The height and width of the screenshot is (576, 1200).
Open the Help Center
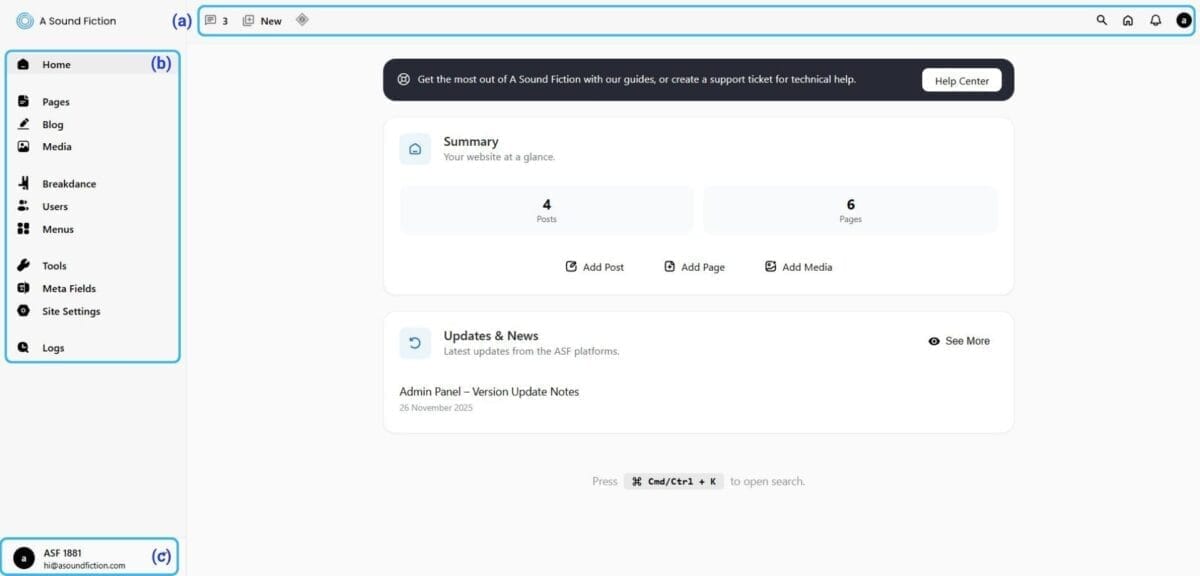(960, 79)
